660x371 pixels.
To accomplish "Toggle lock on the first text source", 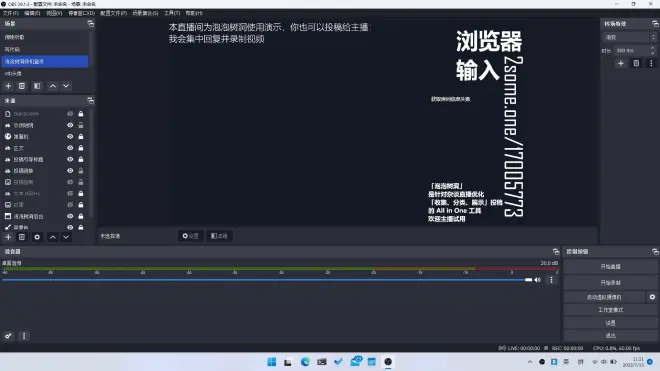I will pos(81,125).
